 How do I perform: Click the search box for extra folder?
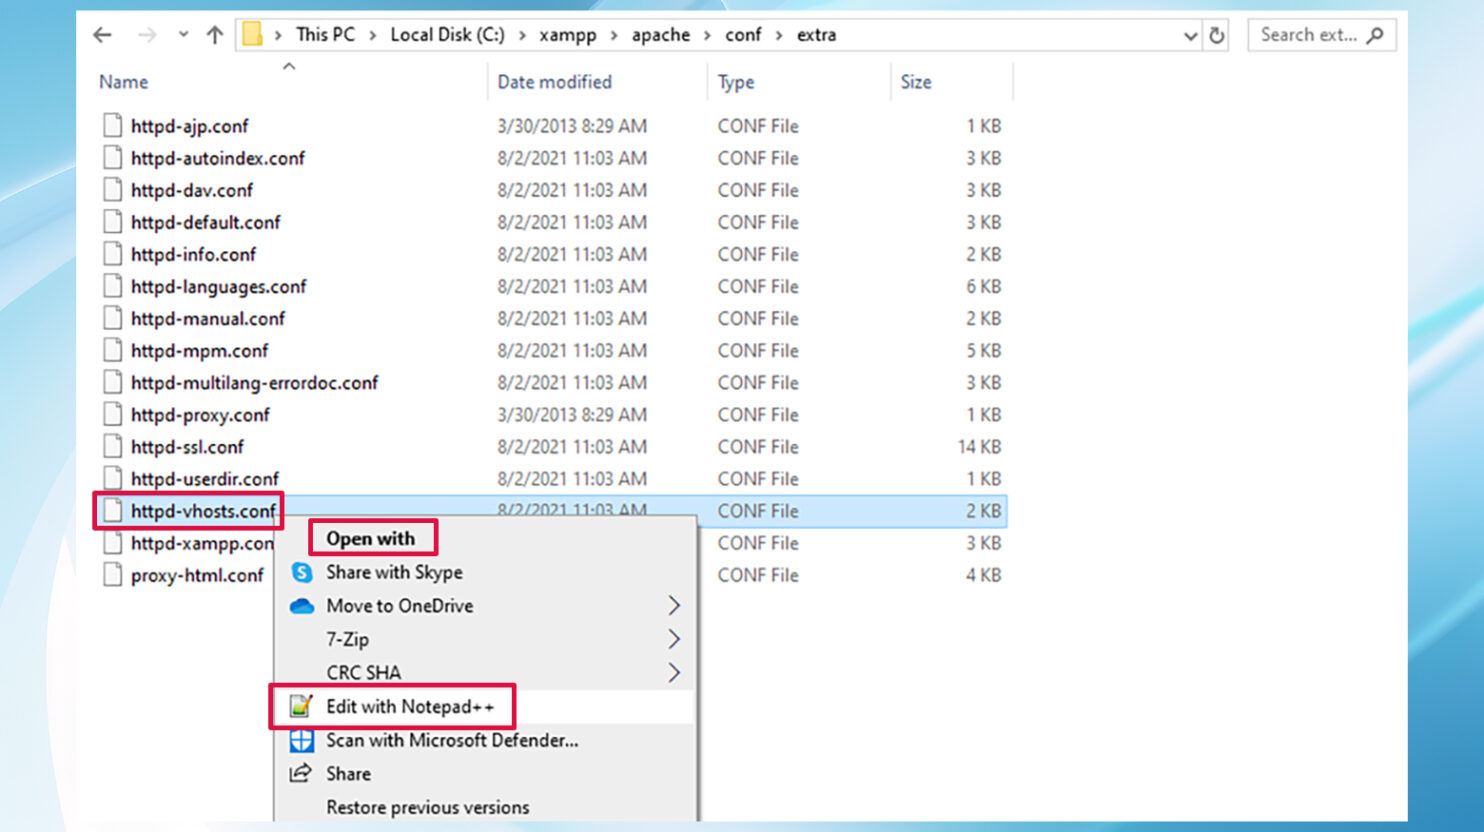pyautogui.click(x=1308, y=35)
